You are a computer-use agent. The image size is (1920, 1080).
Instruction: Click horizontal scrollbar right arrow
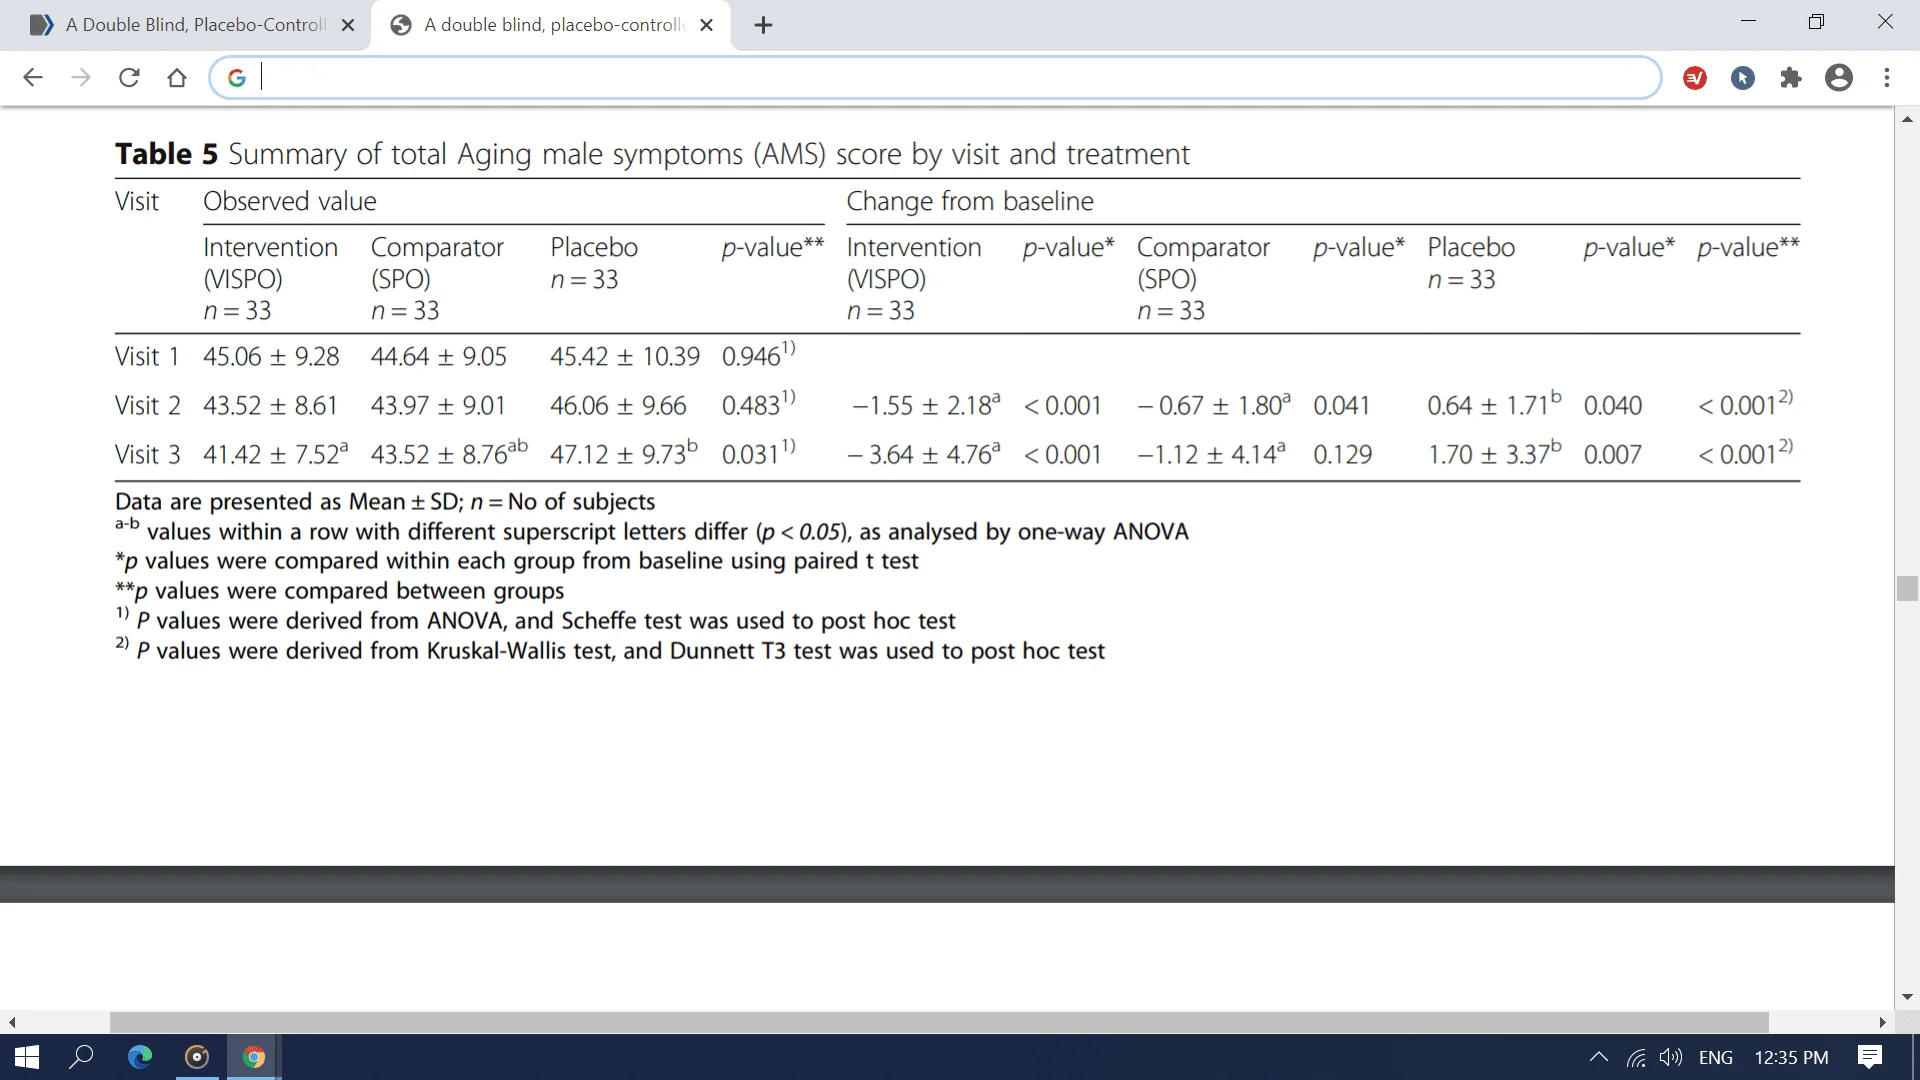[1882, 1022]
